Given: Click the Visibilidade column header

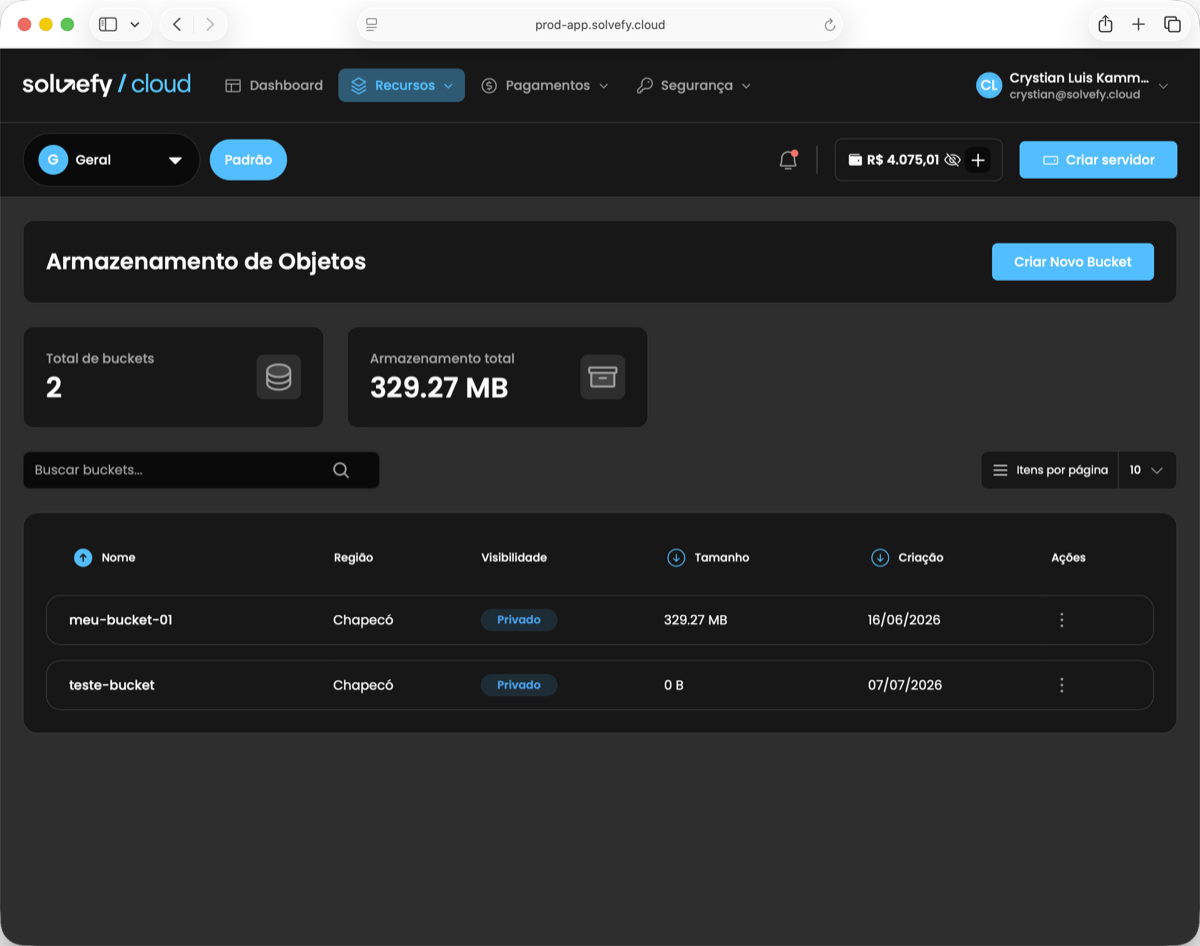Looking at the screenshot, I should click(x=514, y=558).
